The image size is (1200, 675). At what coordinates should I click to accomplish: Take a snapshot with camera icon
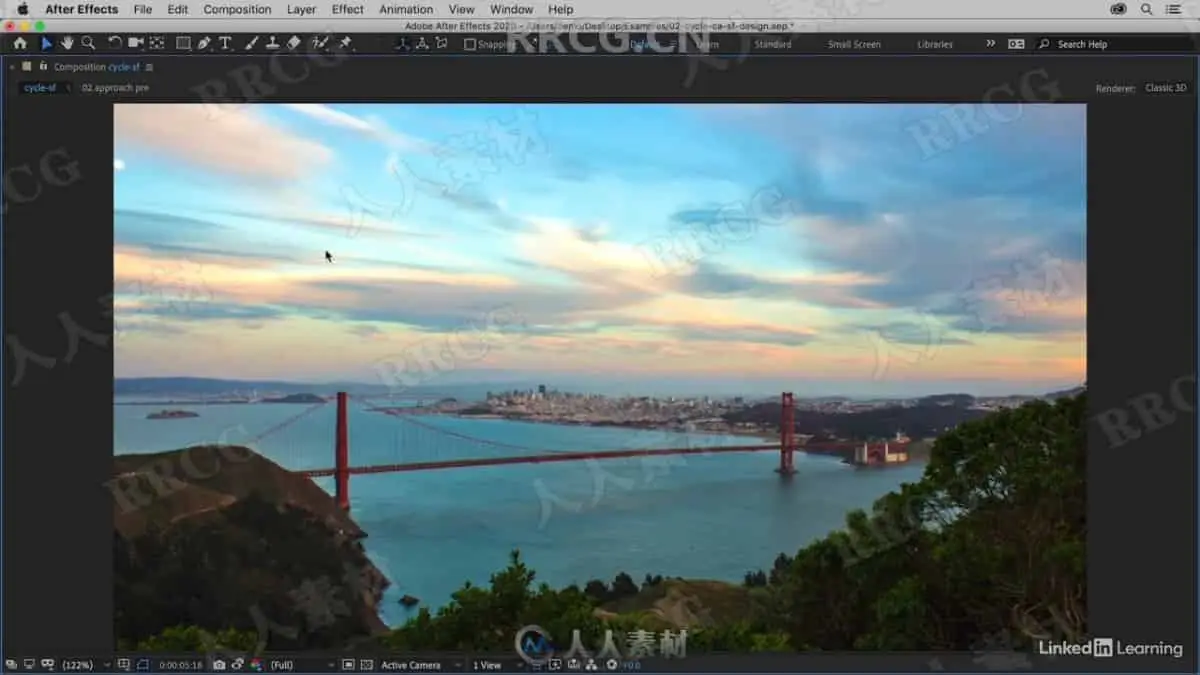(x=219, y=665)
